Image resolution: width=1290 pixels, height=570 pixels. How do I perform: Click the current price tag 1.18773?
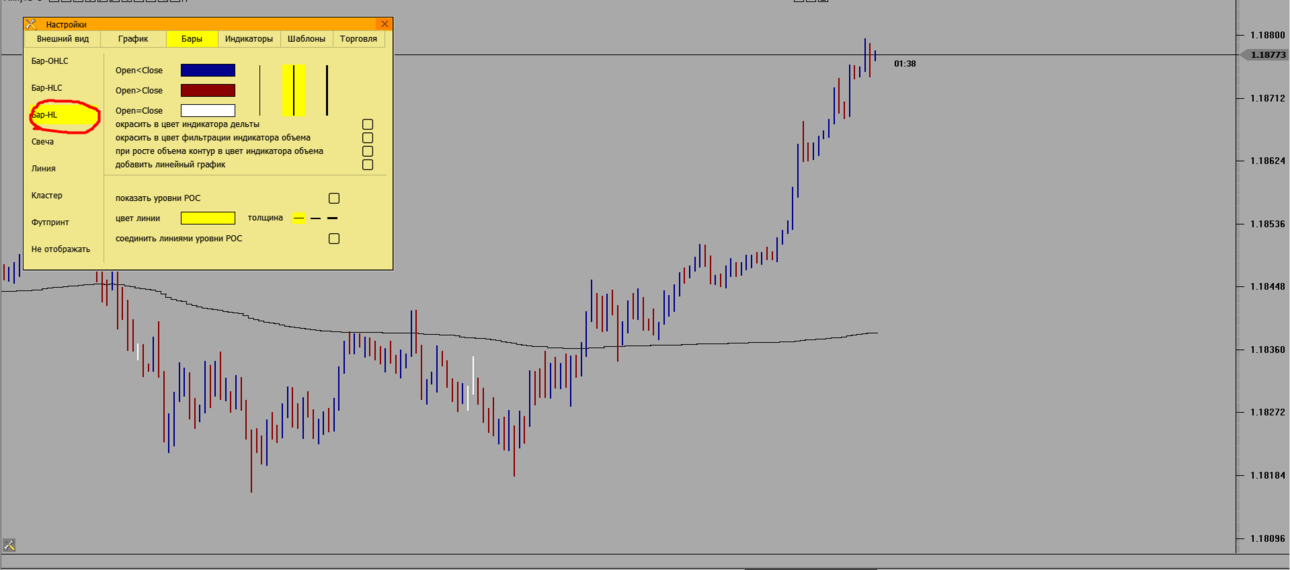1266,55
